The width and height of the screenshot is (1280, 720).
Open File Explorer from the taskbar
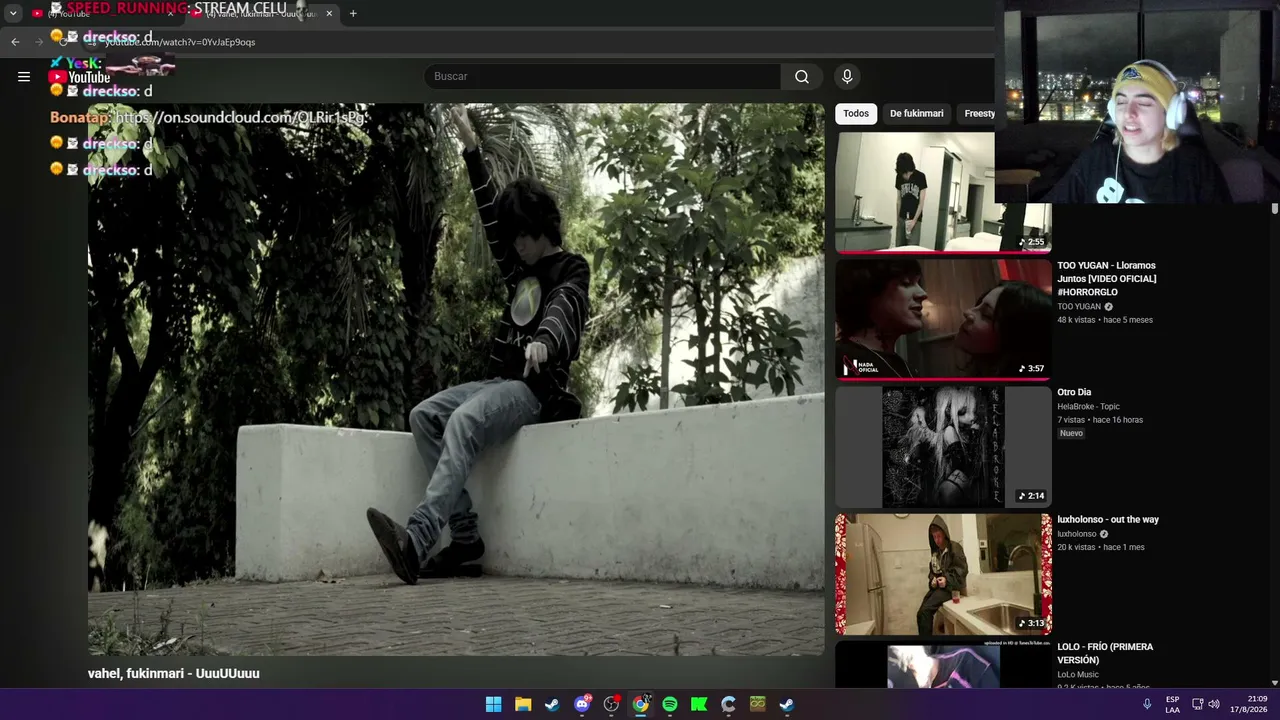(x=523, y=704)
